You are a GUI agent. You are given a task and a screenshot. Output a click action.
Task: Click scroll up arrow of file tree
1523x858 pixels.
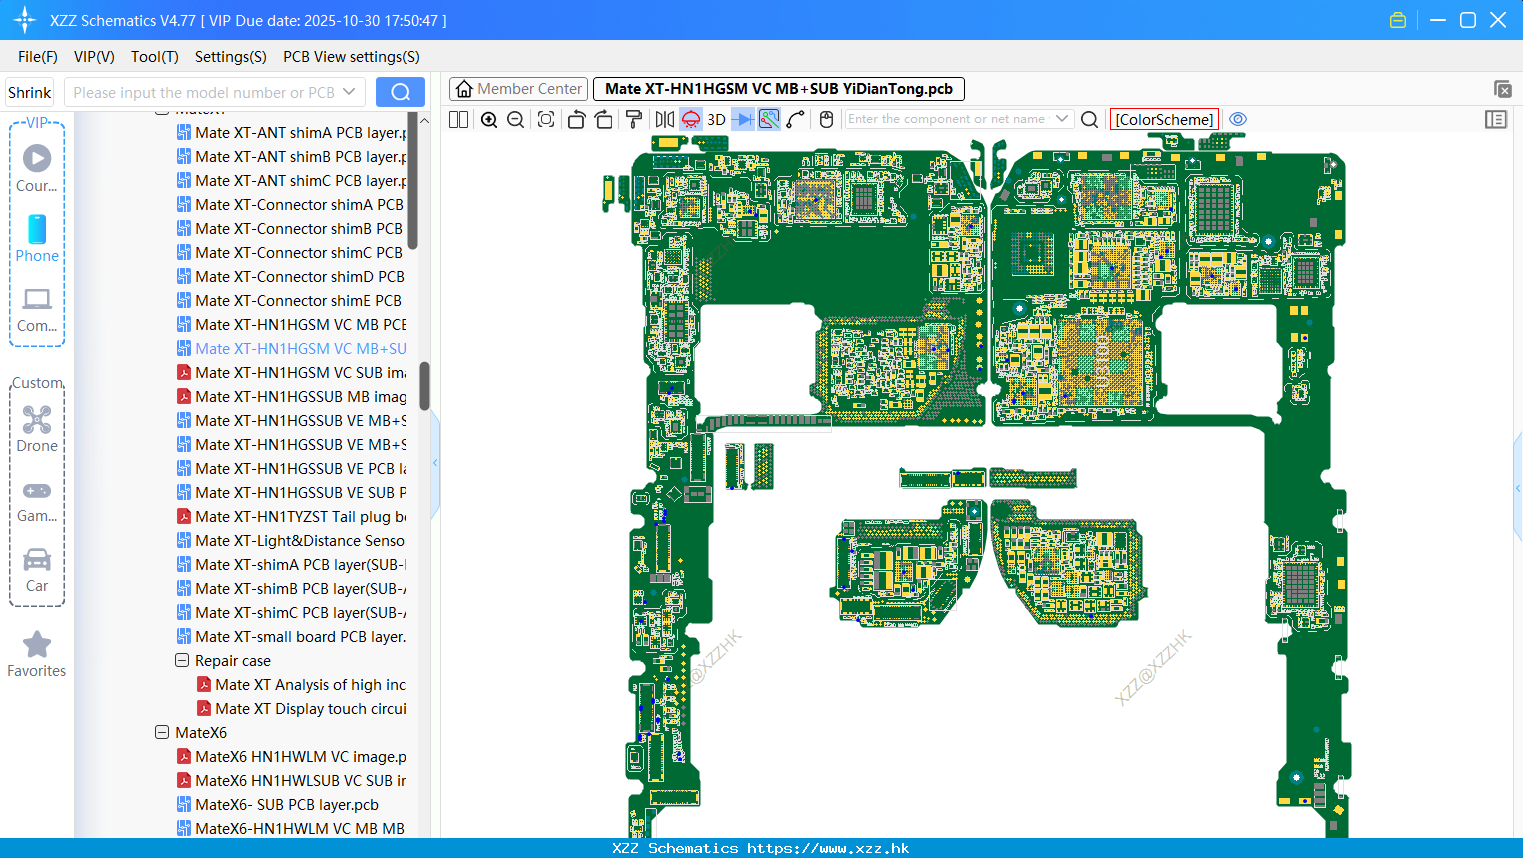[424, 120]
